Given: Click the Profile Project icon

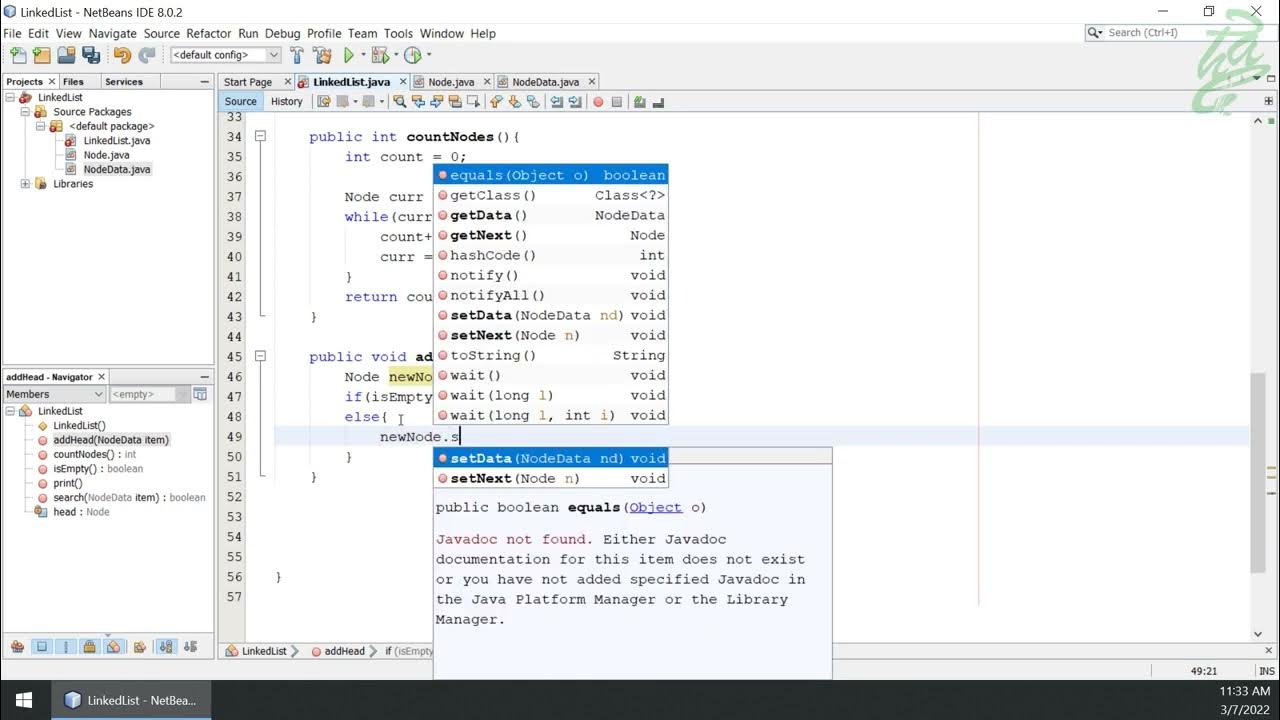Looking at the screenshot, I should pos(412,55).
